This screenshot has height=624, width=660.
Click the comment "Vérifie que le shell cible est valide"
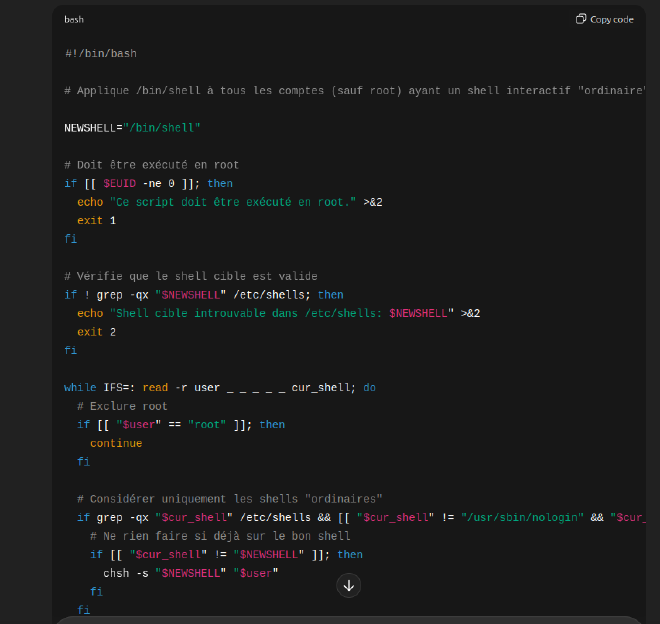tap(190, 276)
